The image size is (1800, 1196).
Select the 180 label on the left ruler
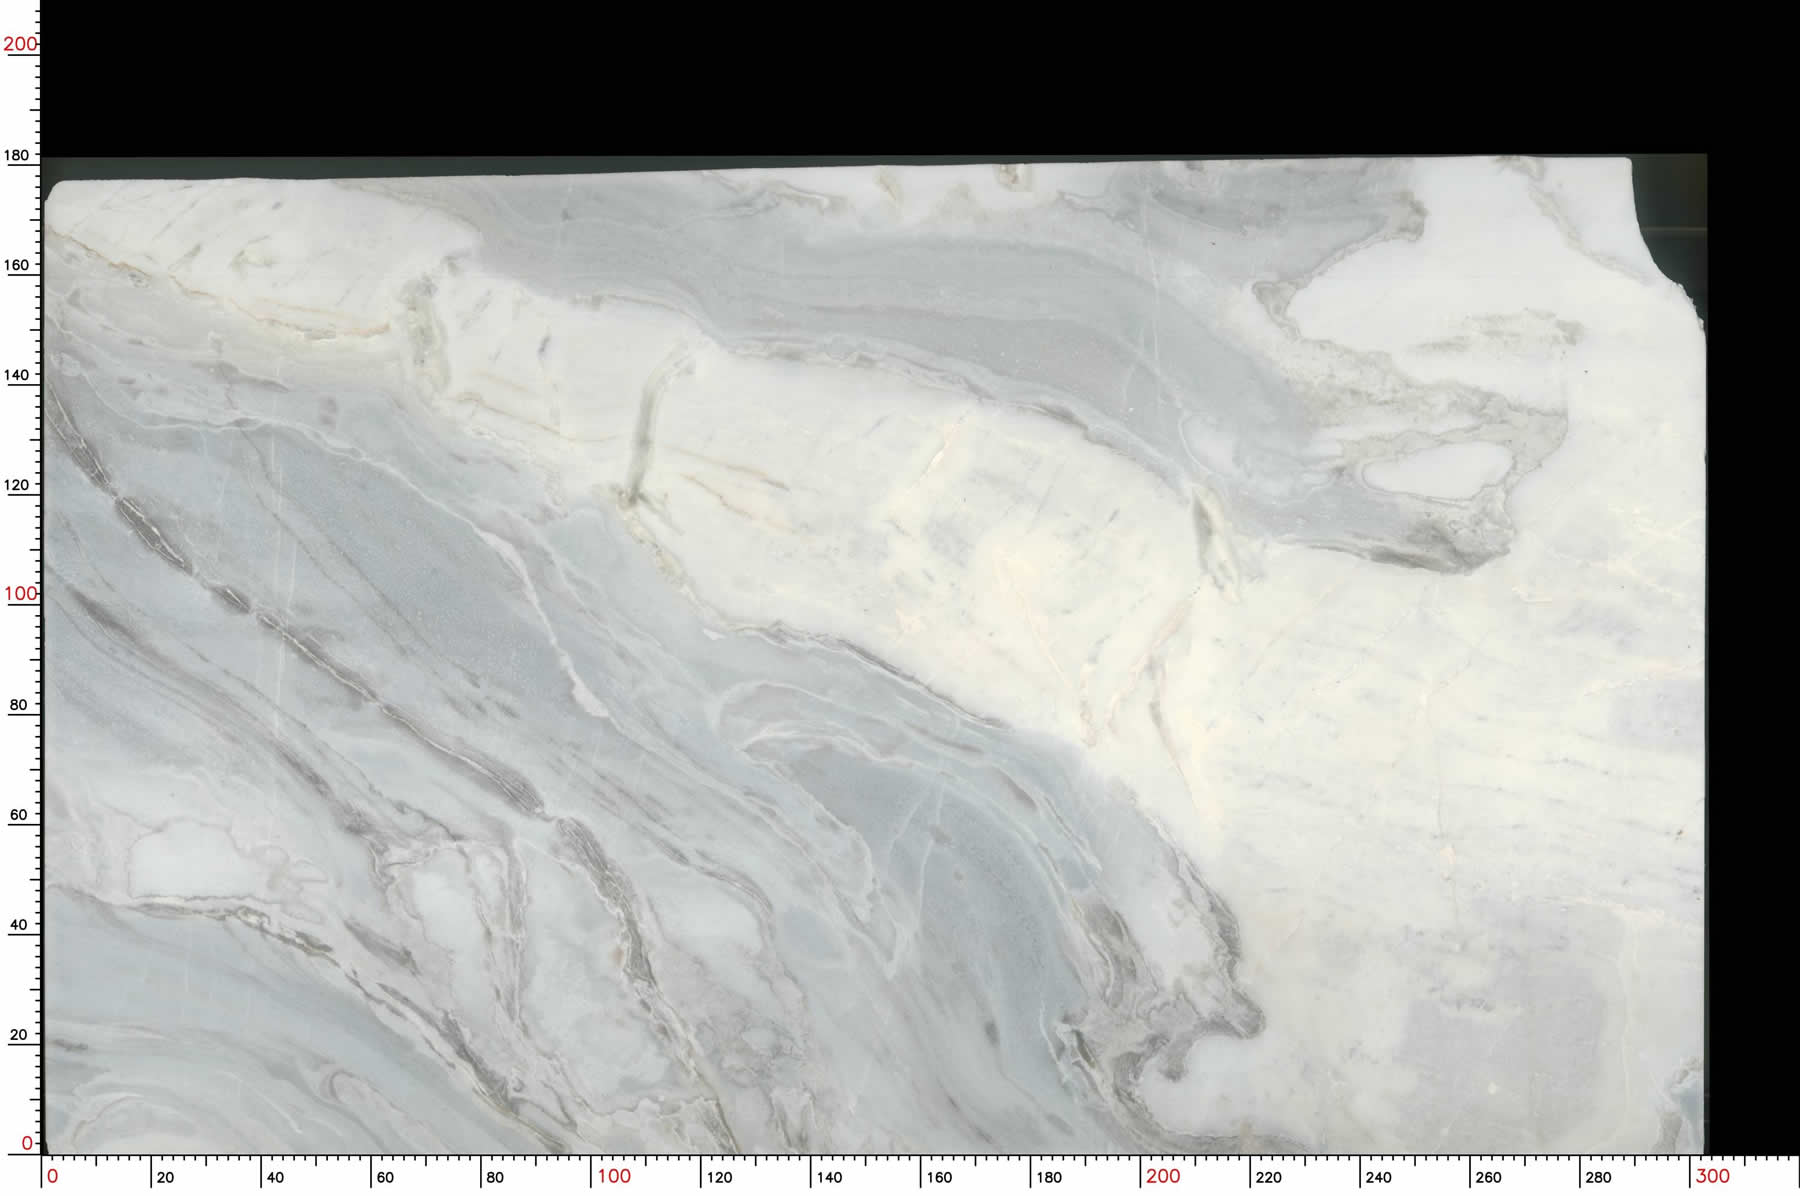pyautogui.click(x=18, y=155)
